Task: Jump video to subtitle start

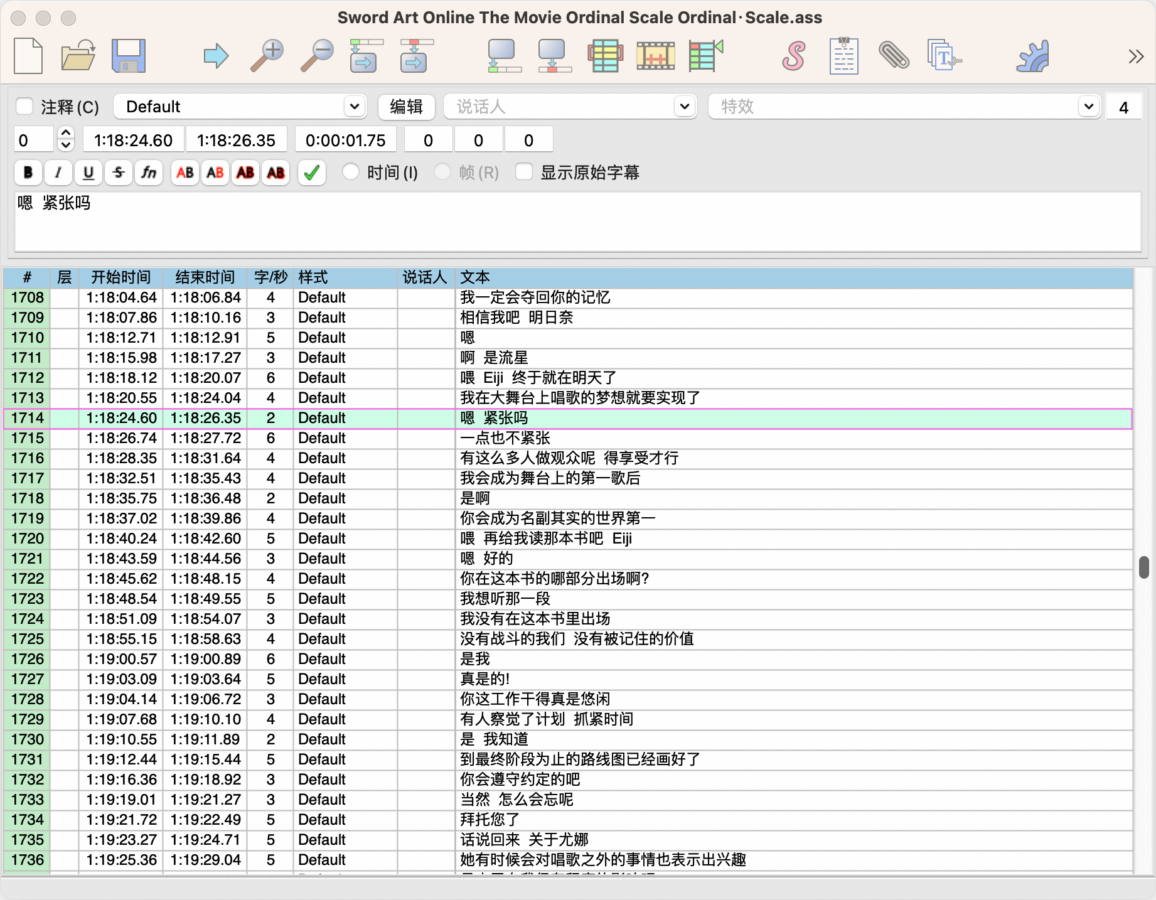Action: point(366,56)
